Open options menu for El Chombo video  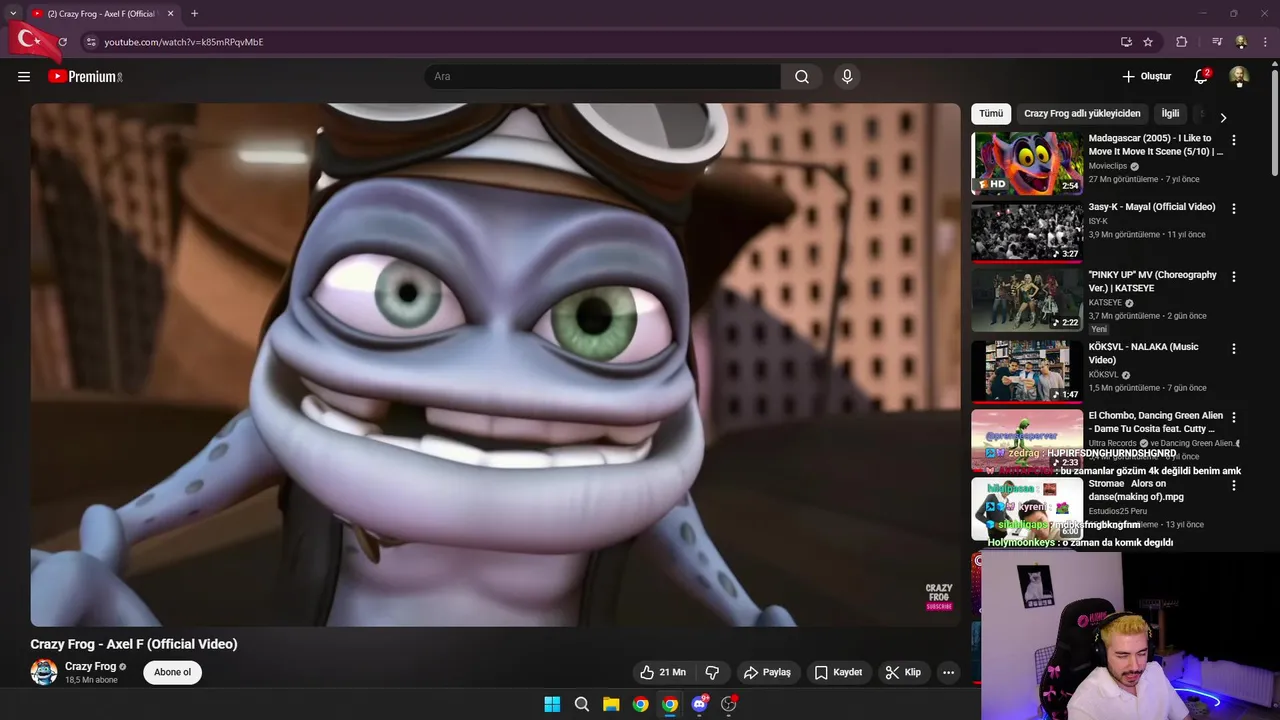[x=1233, y=417]
